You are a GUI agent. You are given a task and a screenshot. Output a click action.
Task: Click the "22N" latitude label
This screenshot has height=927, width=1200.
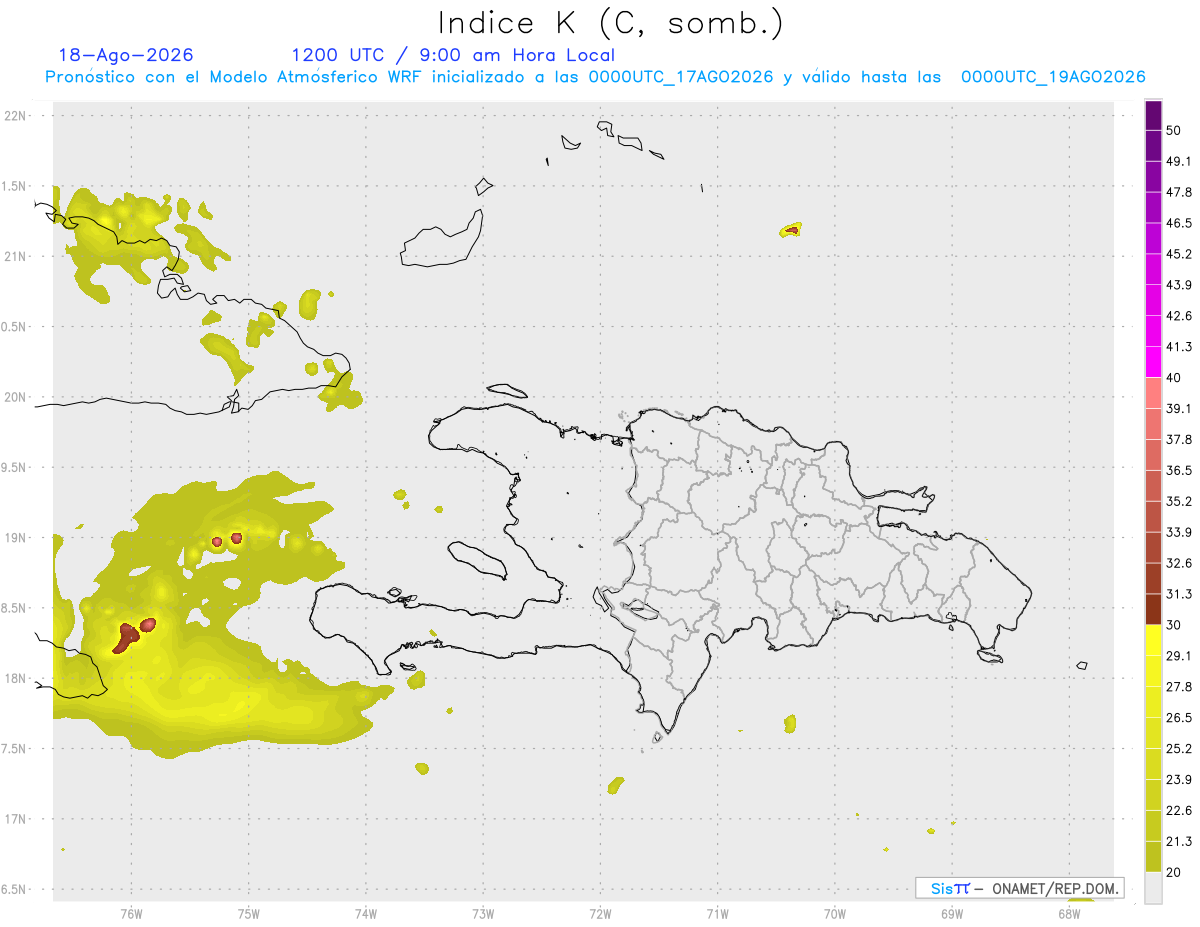coord(15,116)
